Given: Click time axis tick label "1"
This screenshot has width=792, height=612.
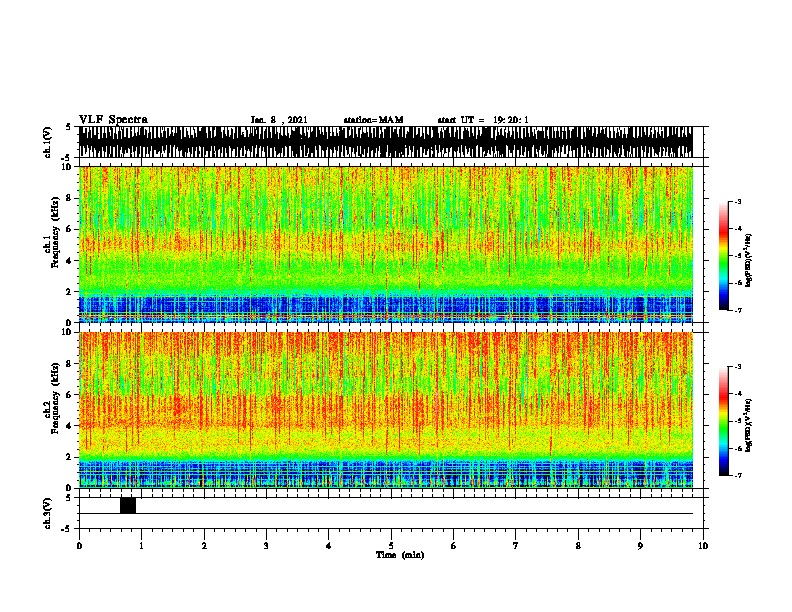Looking at the screenshot, I should (x=141, y=546).
